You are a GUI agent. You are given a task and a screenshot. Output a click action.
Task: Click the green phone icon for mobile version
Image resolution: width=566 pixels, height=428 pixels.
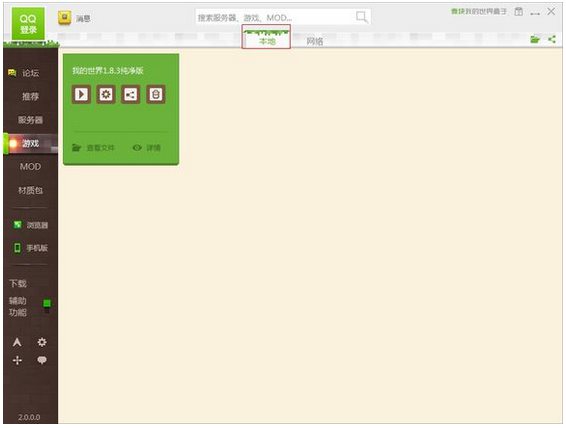click(x=17, y=248)
